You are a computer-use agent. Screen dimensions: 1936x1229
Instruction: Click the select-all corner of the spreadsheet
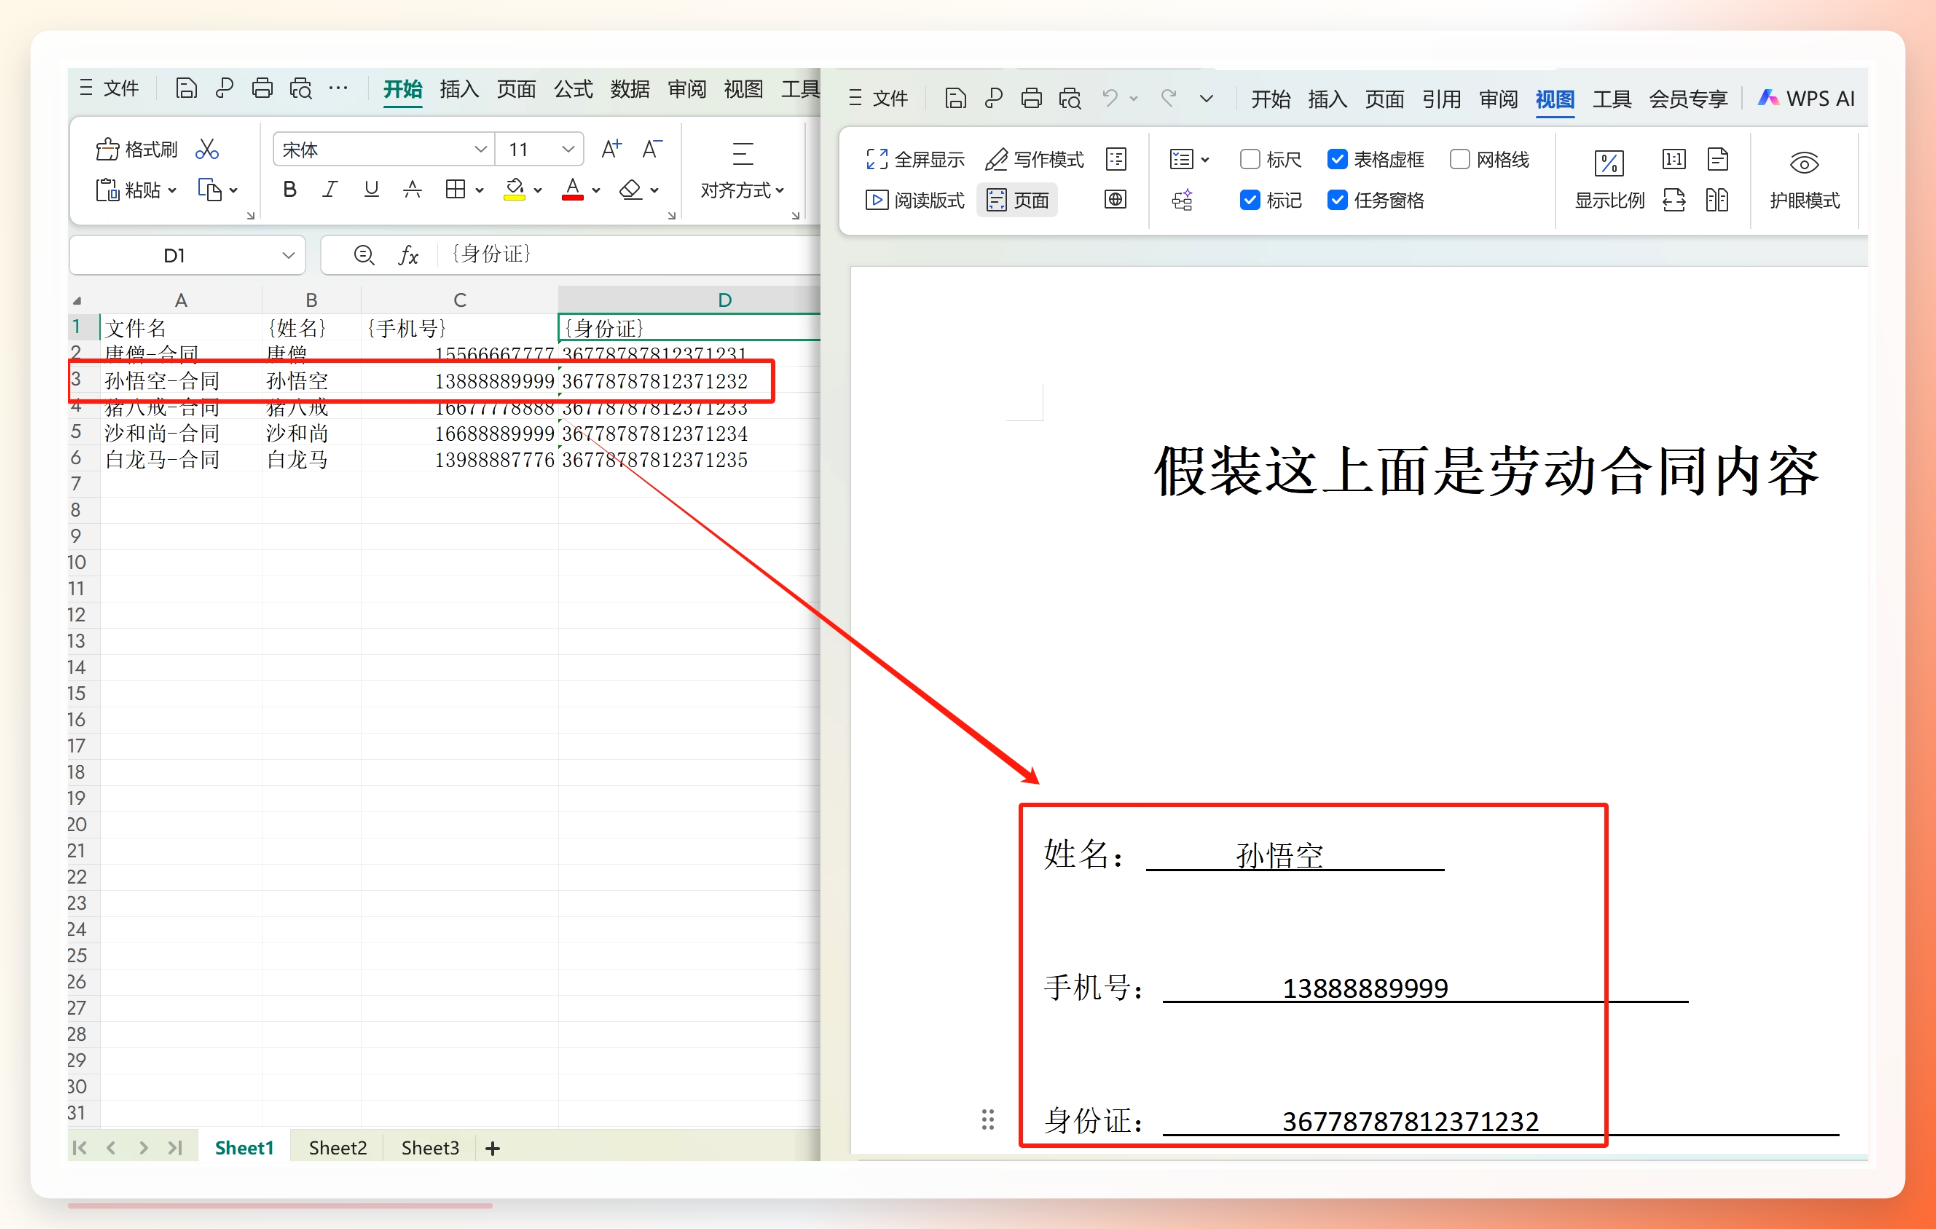(78, 300)
